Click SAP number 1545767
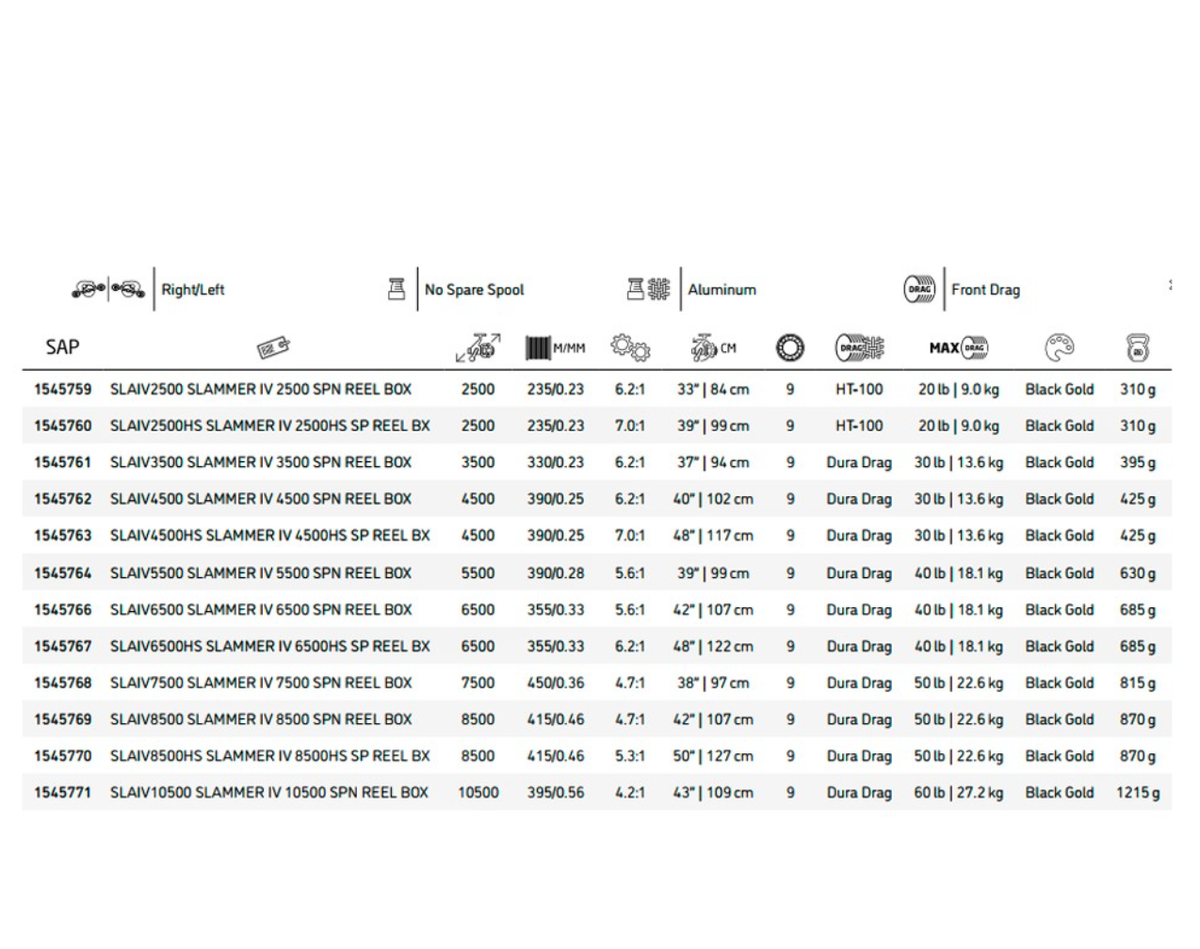This screenshot has height=949, width=1200. point(63,646)
